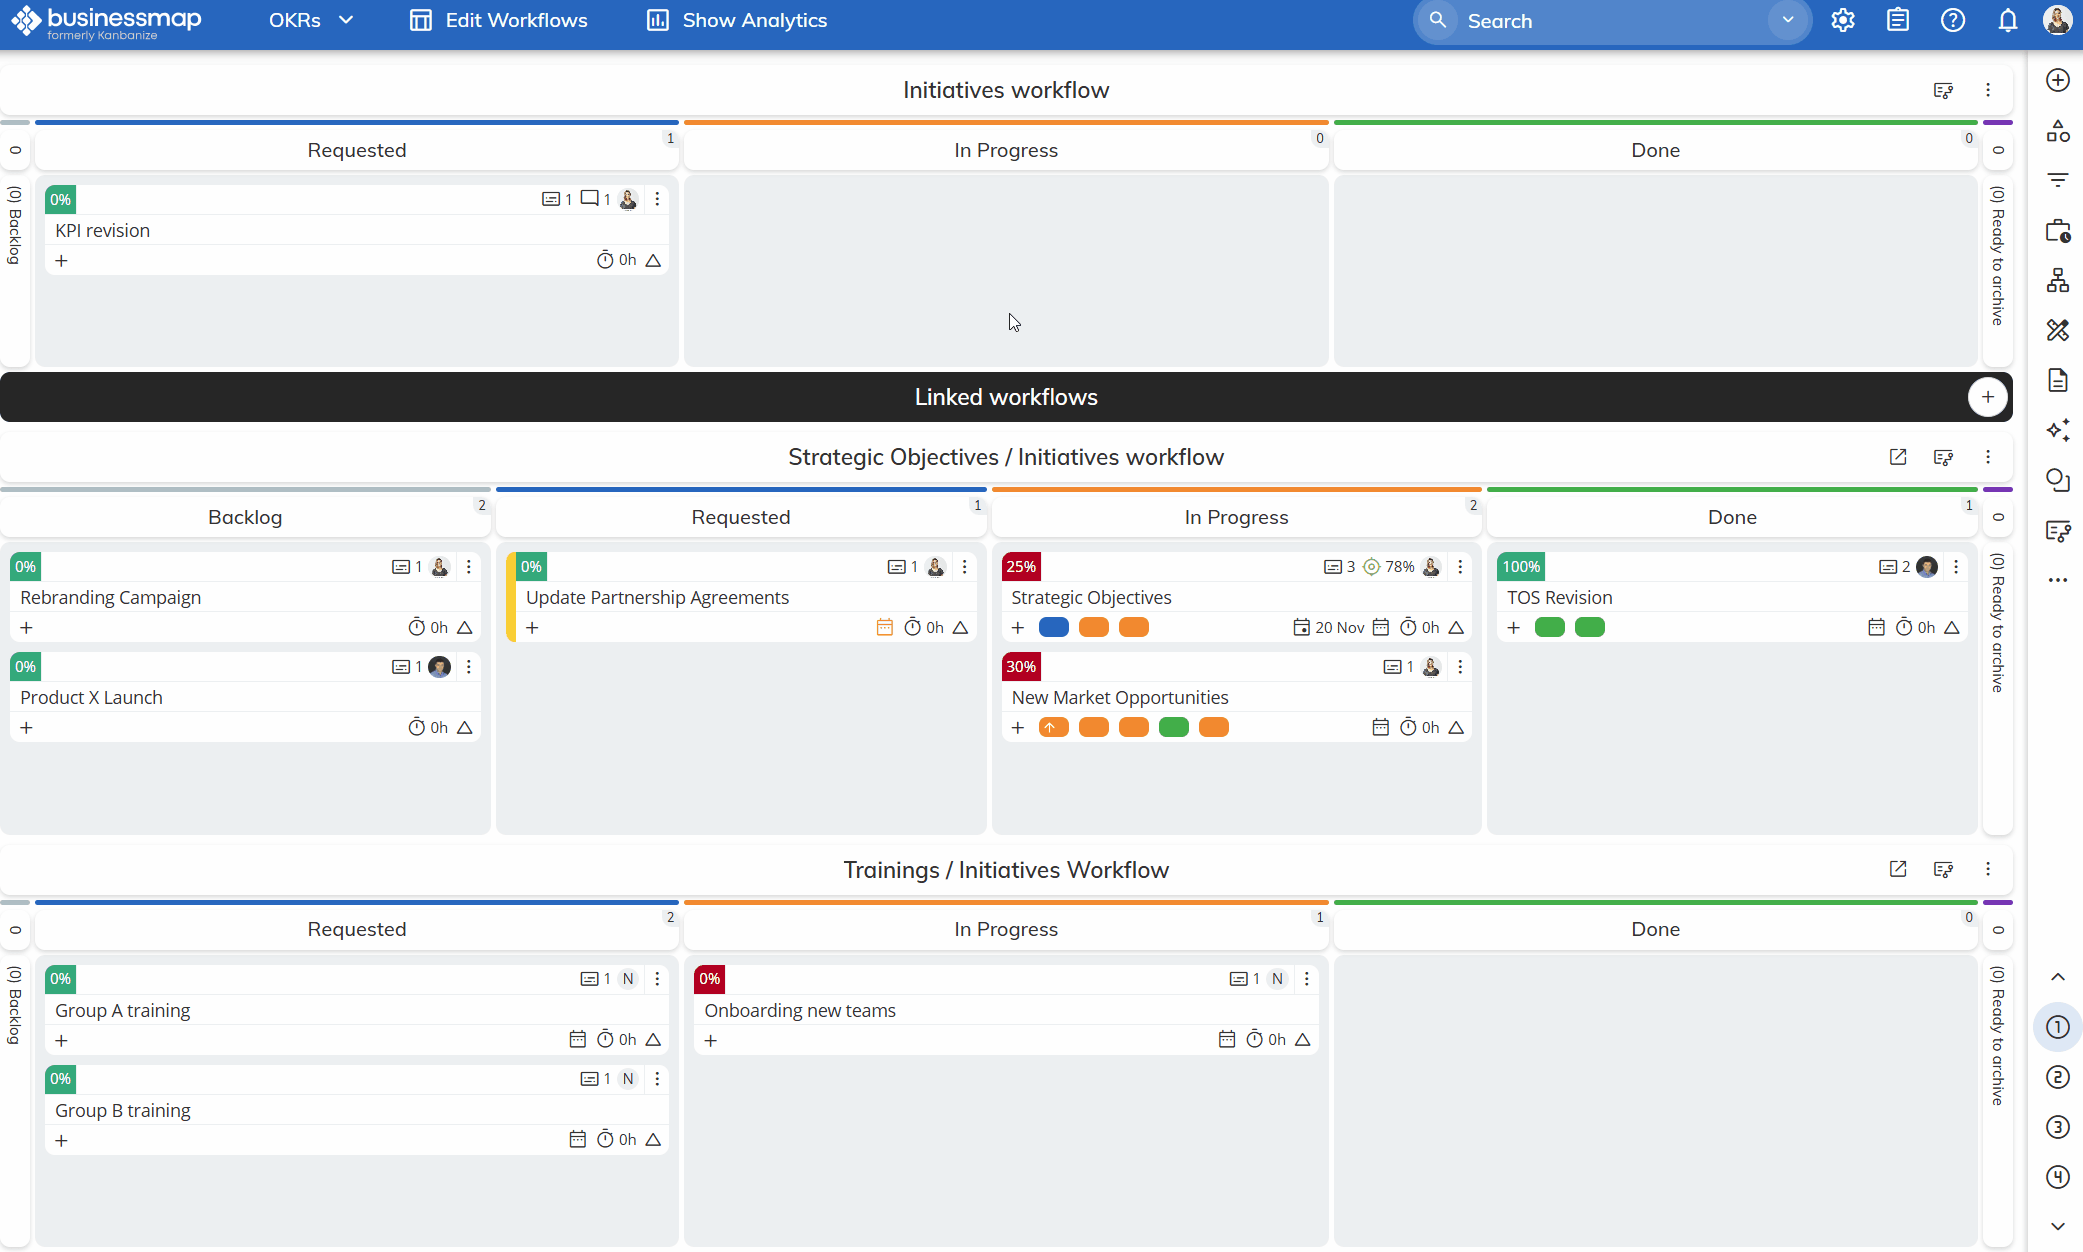Open the clipboard list icon in top bar

tap(1897, 20)
